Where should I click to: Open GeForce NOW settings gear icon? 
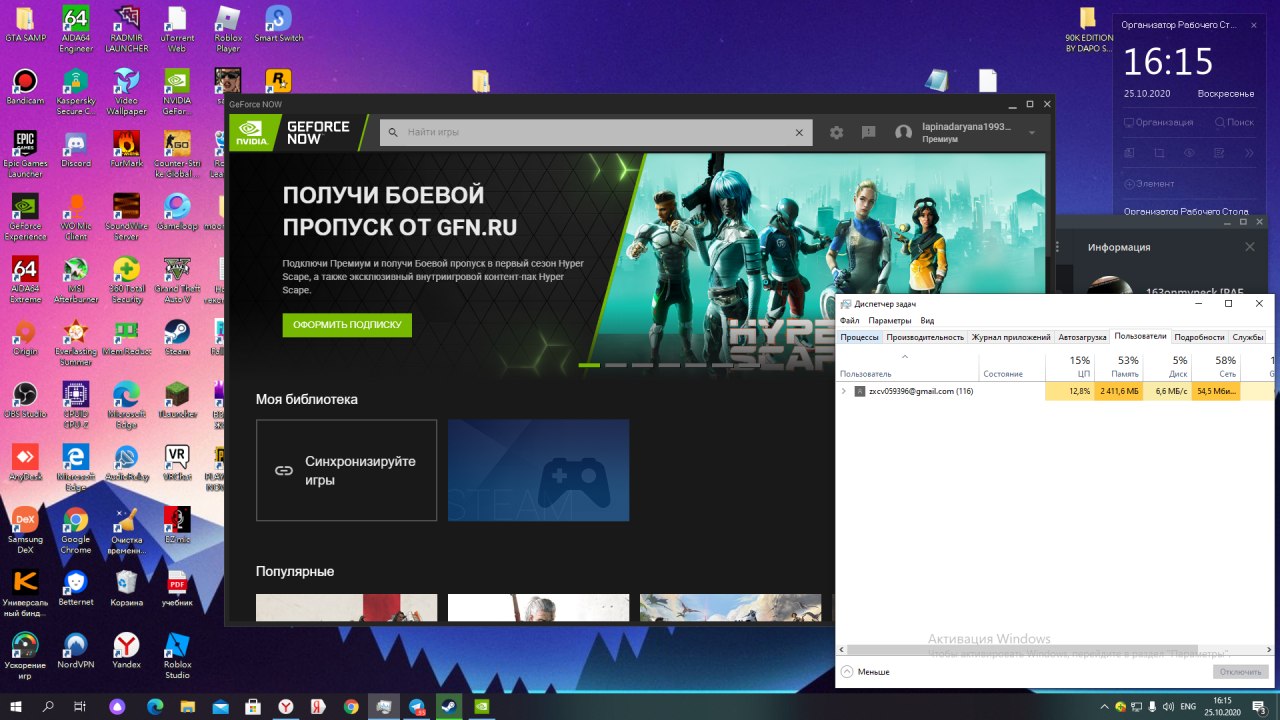coord(836,132)
